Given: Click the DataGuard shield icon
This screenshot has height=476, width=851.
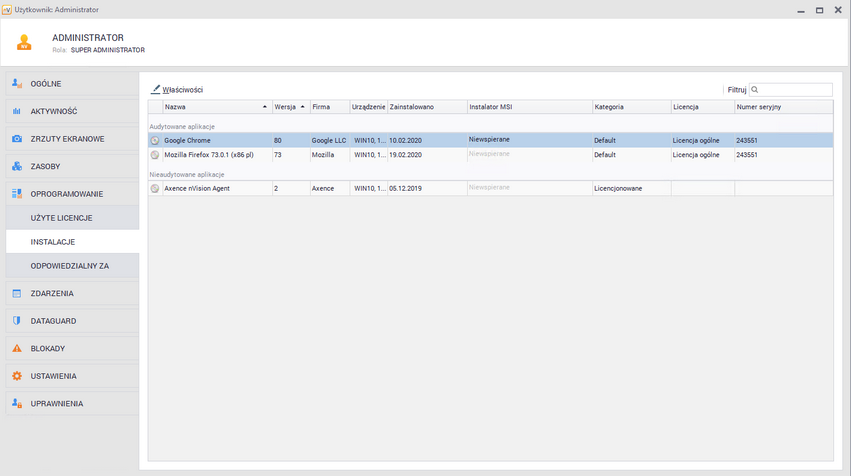Looking at the screenshot, I should [17, 321].
